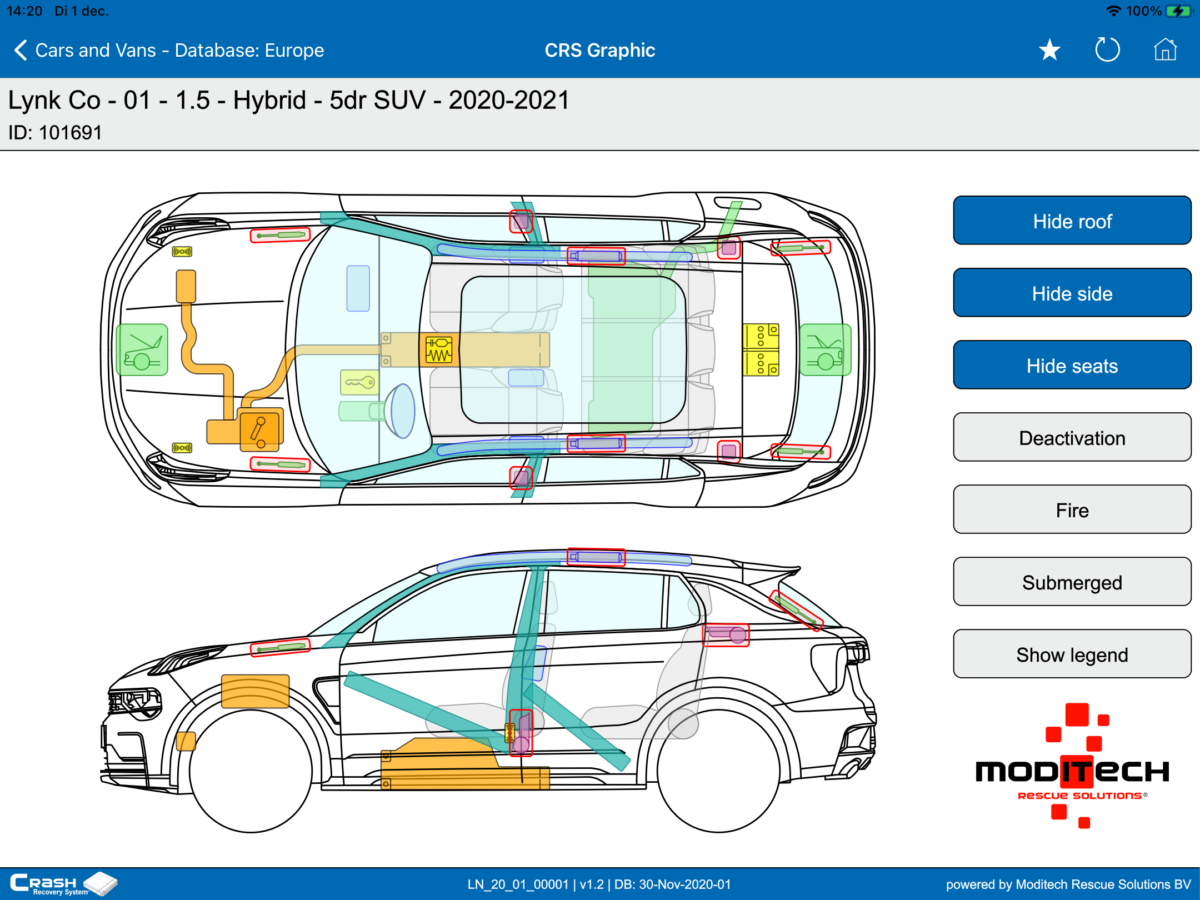
Task: Go back to Cars and Vans database
Action: 170,50
